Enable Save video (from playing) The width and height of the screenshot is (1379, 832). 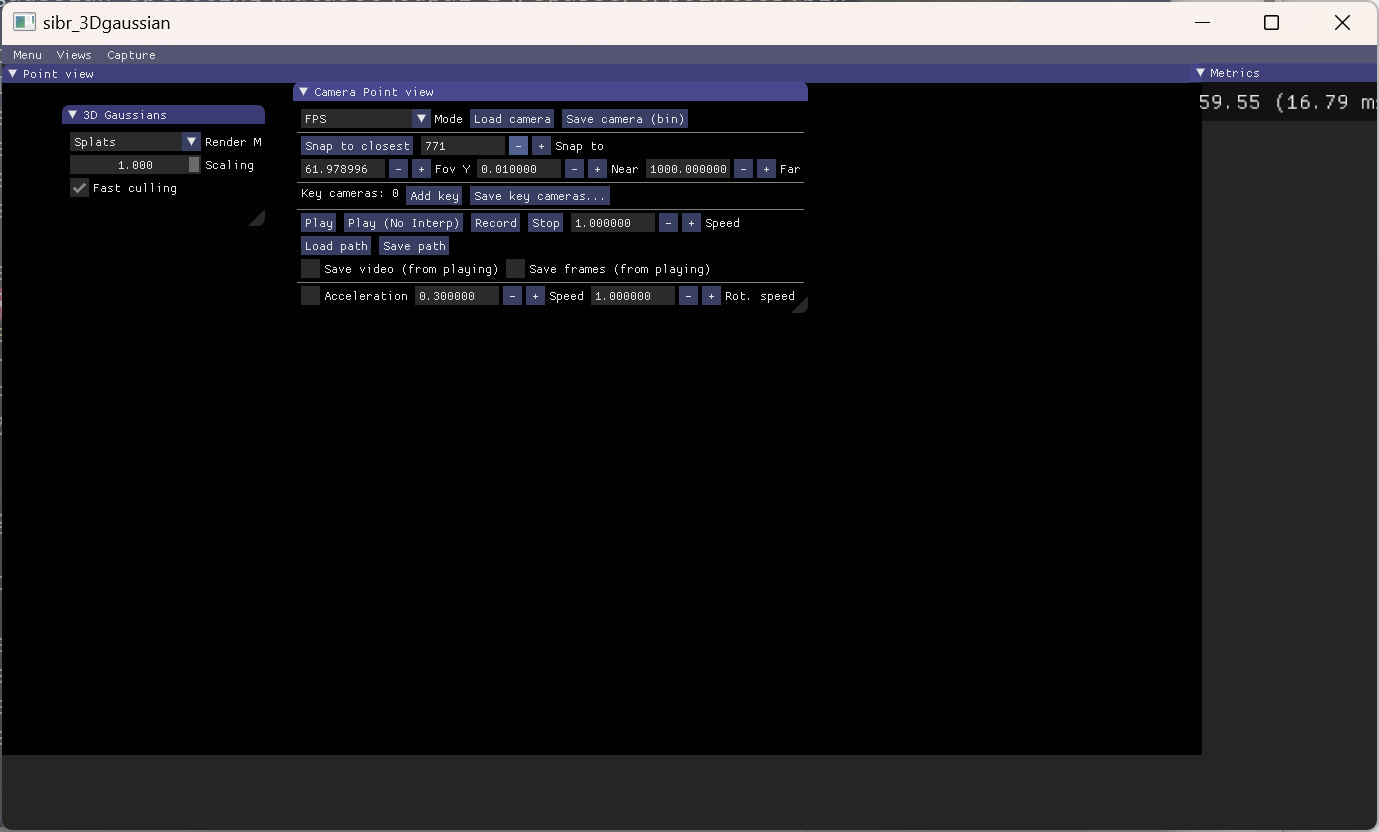click(x=310, y=268)
